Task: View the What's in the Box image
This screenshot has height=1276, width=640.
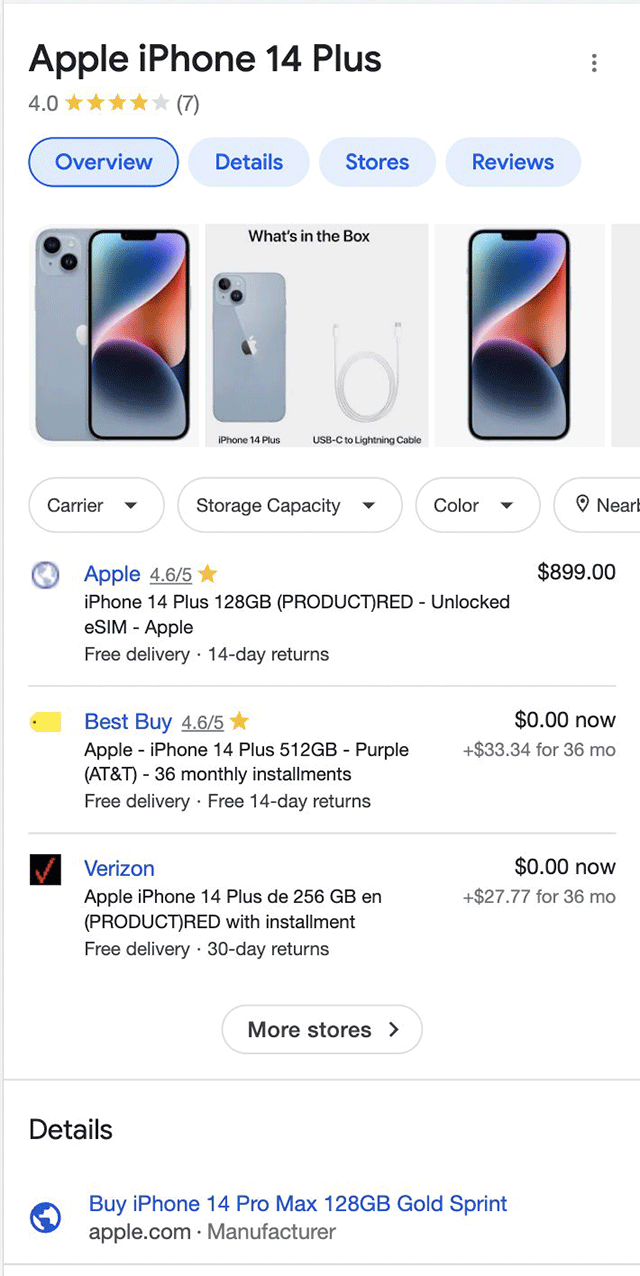Action: tap(317, 336)
